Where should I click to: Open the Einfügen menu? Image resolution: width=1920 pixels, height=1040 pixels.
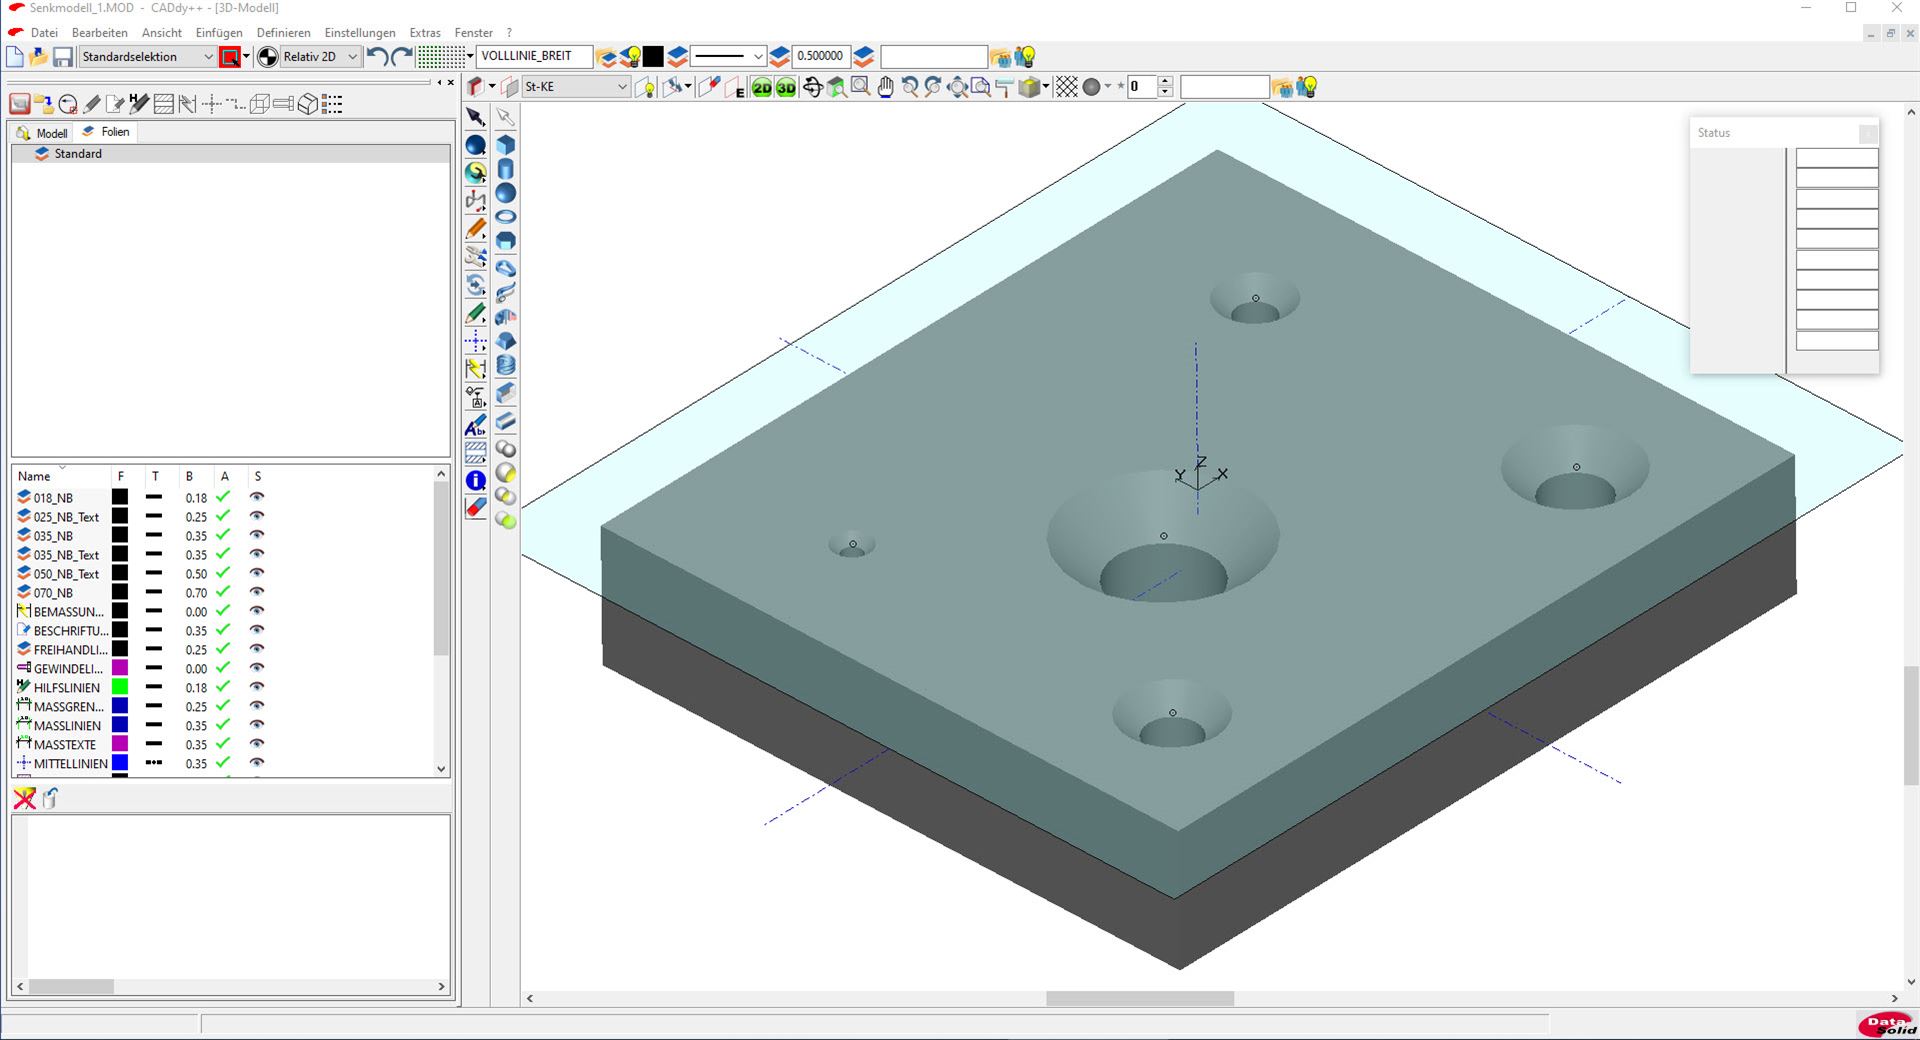(x=219, y=33)
